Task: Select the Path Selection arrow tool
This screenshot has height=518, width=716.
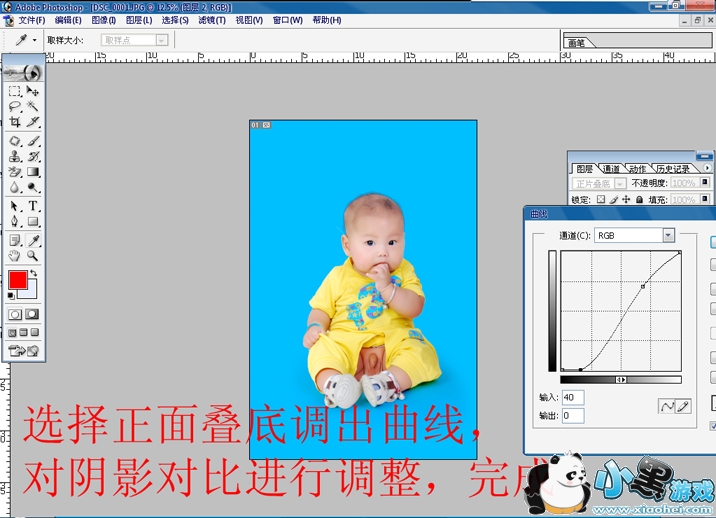Action: (x=15, y=206)
